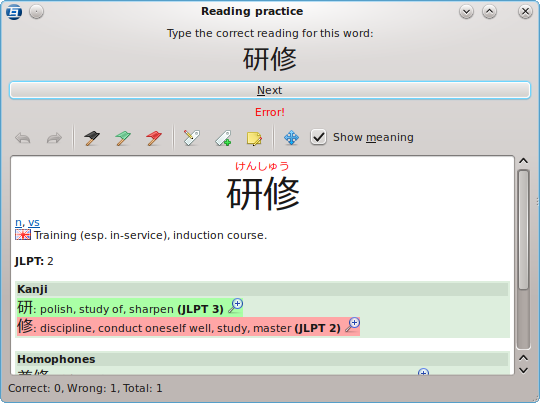
Task: Click the tag with pencil icon
Action: (192, 138)
